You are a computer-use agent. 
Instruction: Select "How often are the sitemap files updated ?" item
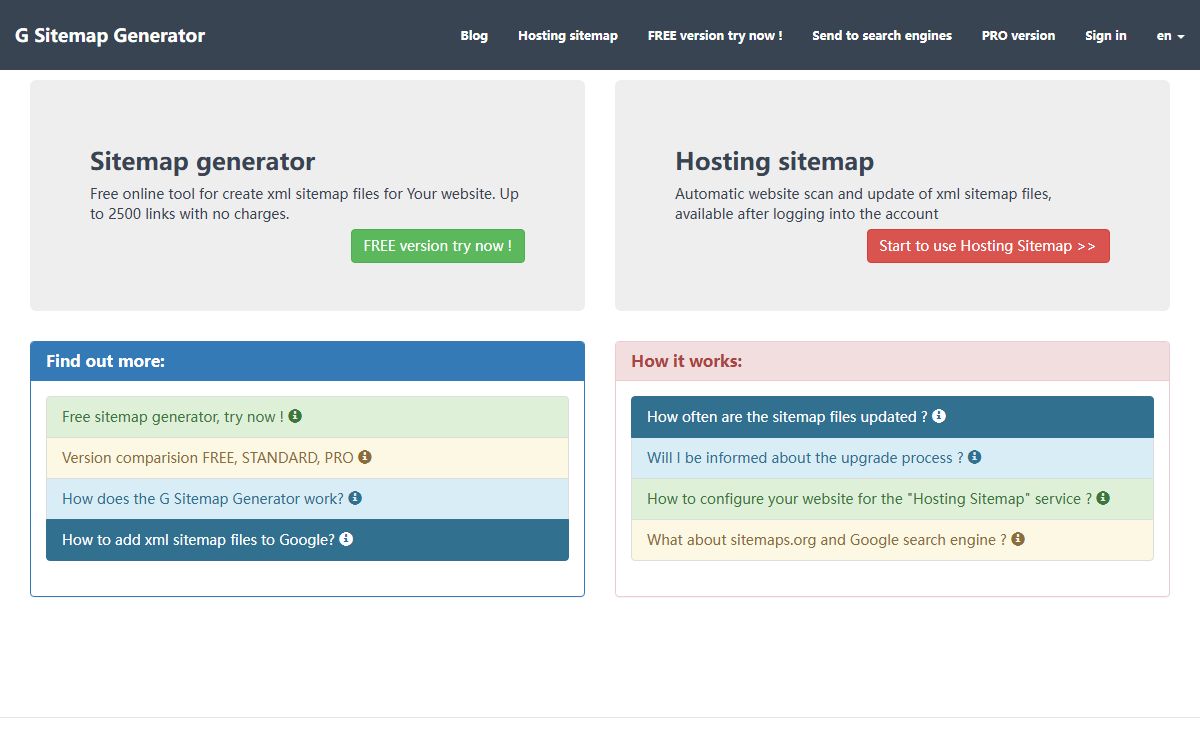click(x=787, y=417)
